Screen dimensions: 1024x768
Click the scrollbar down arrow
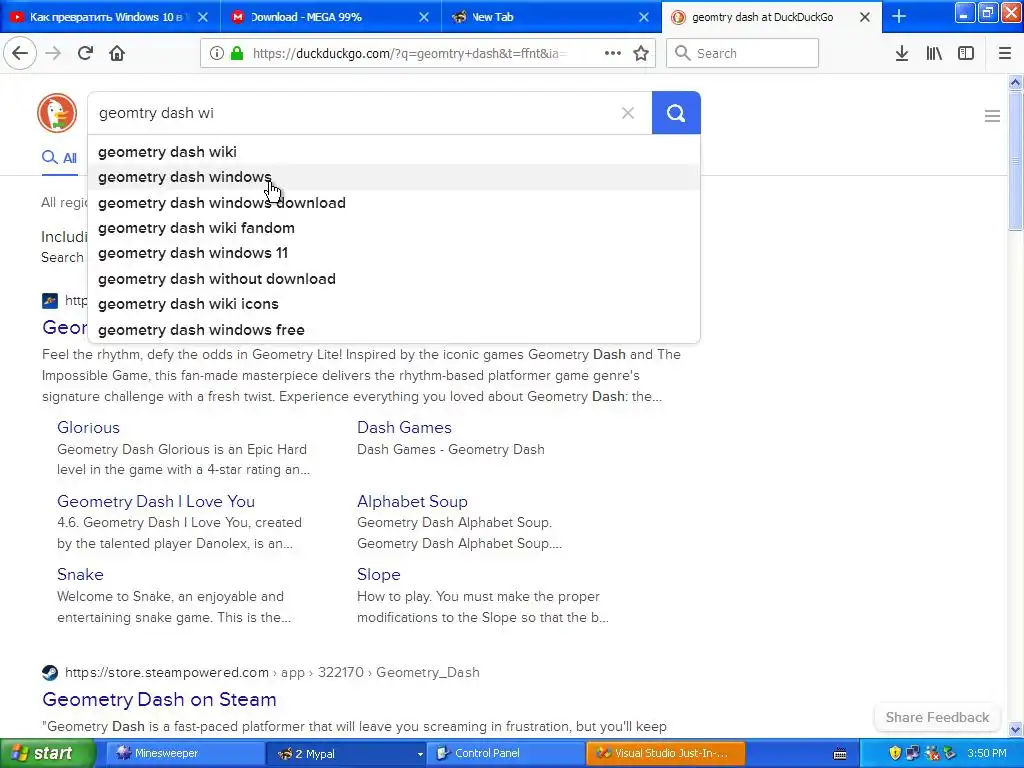(1015, 729)
